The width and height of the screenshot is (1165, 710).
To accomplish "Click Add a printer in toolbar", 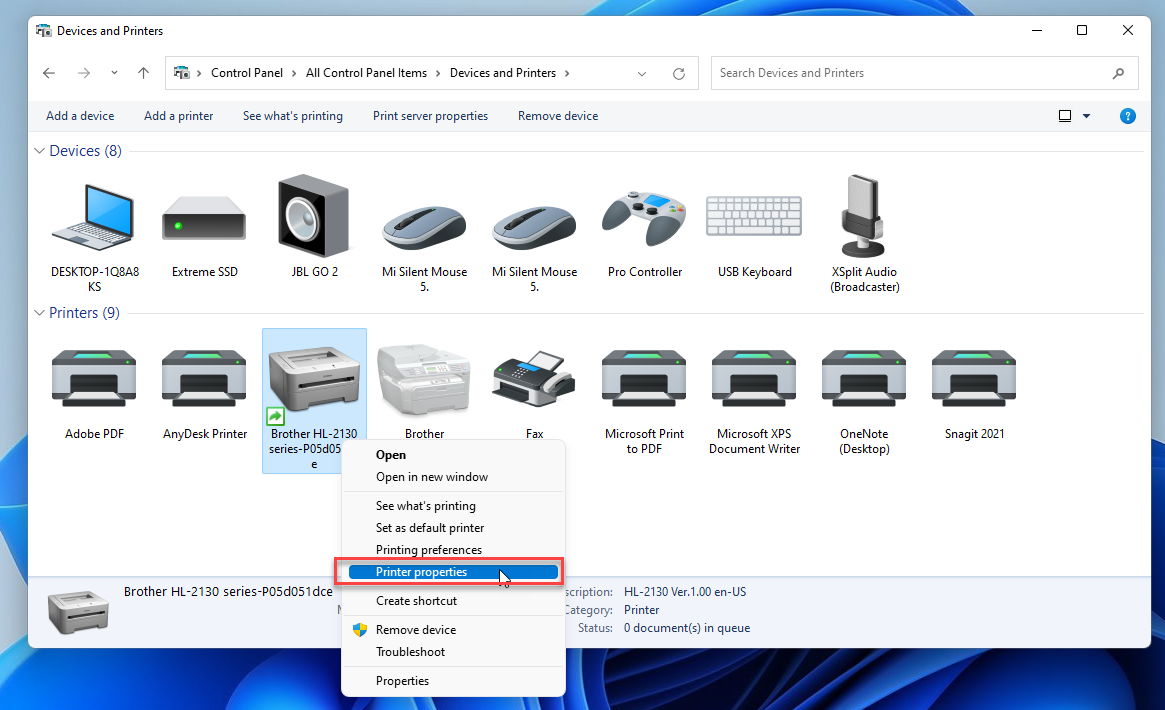I will [178, 116].
